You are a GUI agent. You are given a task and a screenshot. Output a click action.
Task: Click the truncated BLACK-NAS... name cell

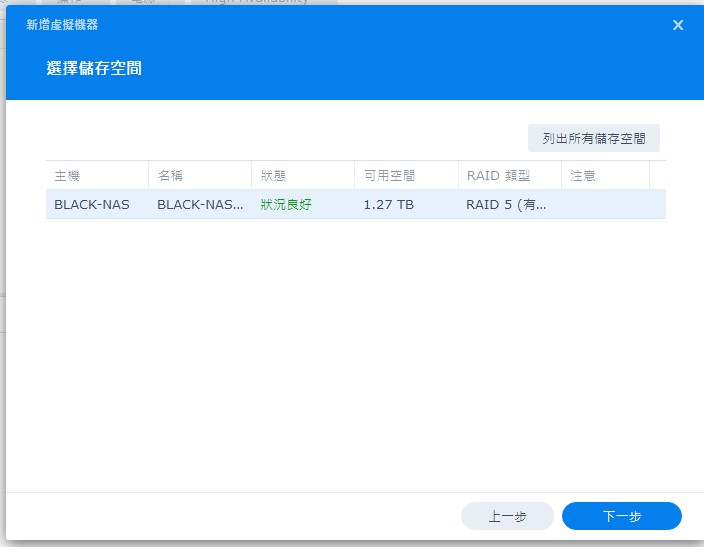200,204
